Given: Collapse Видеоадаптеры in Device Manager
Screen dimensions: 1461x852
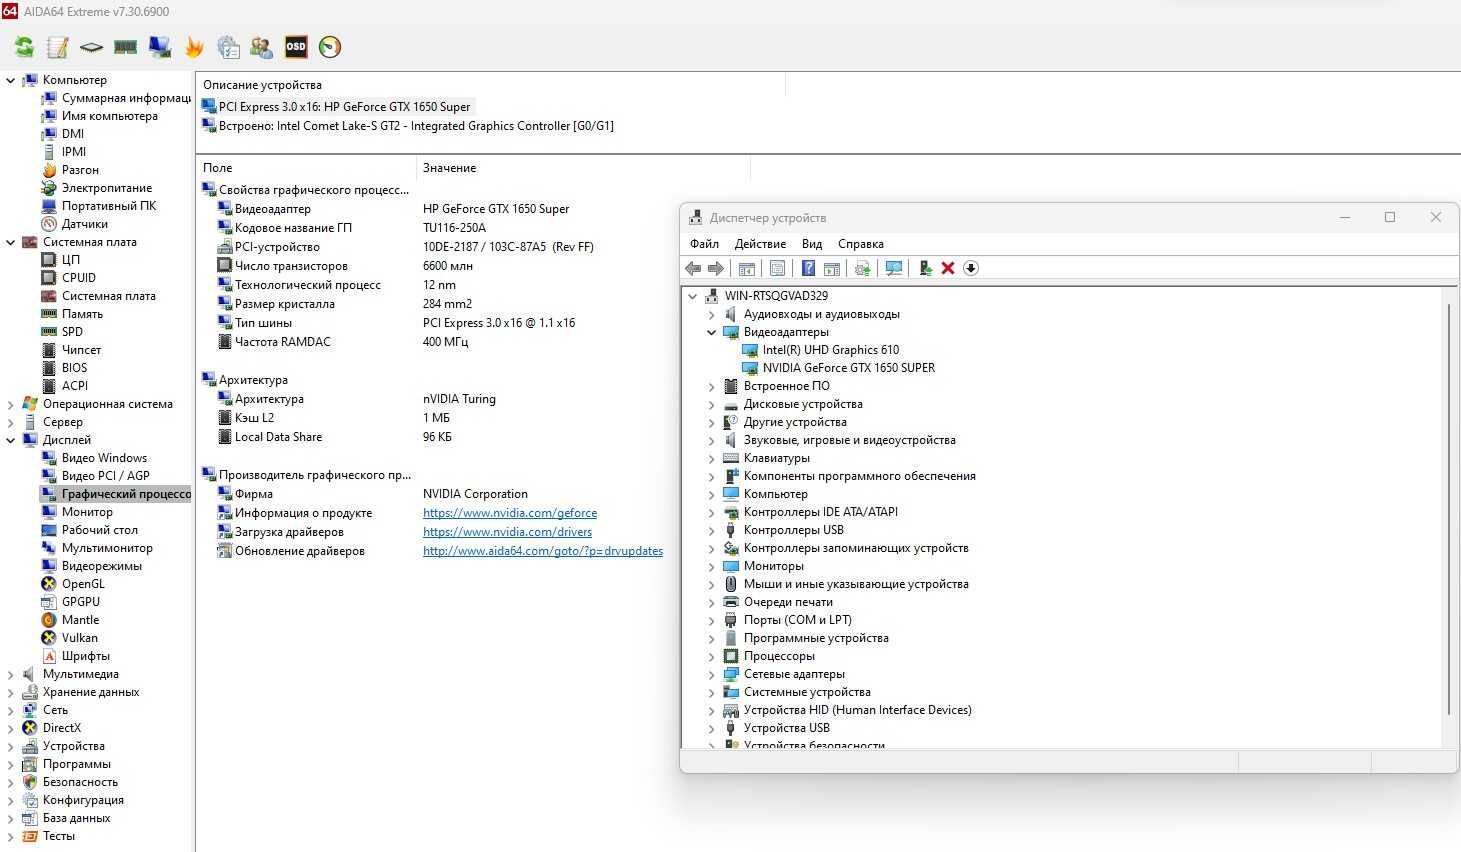Looking at the screenshot, I should click(712, 332).
